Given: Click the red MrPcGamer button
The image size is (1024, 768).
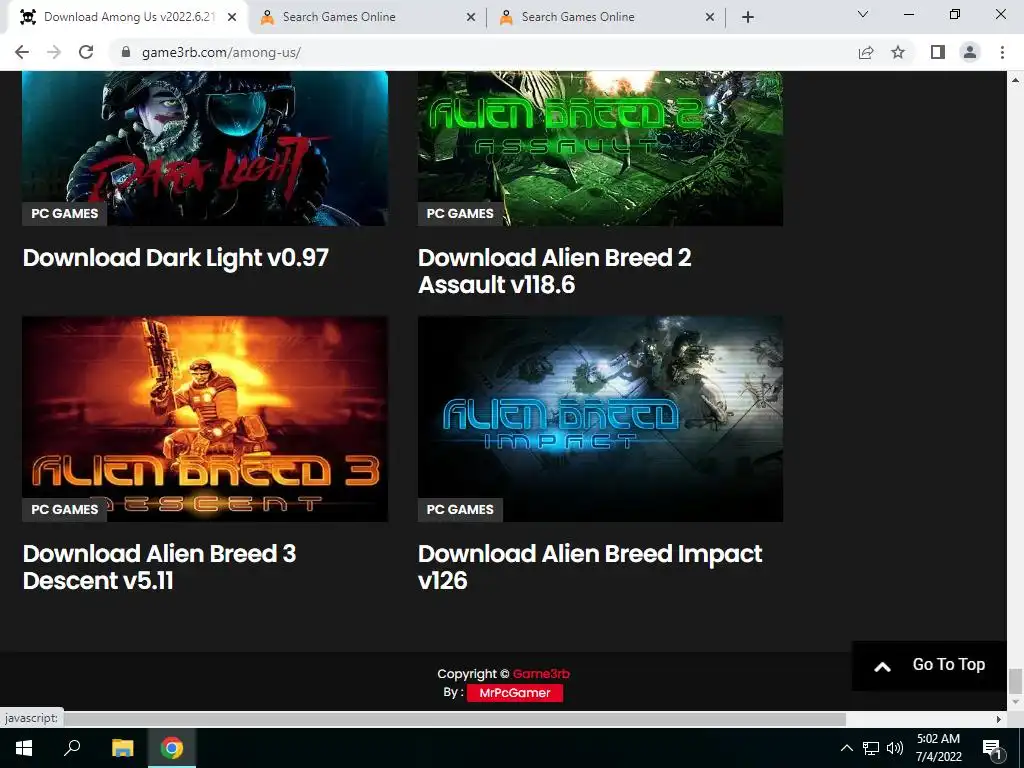Looking at the screenshot, I should (515, 693).
